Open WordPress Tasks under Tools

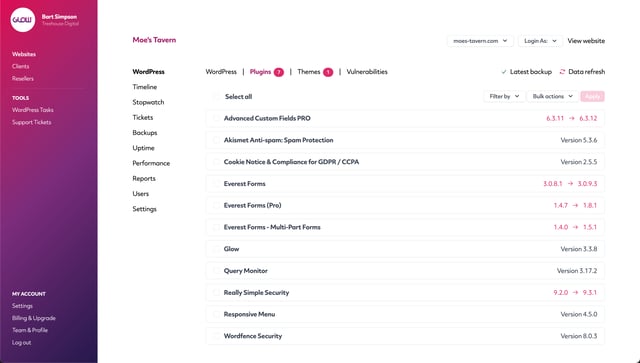pyautogui.click(x=33, y=110)
